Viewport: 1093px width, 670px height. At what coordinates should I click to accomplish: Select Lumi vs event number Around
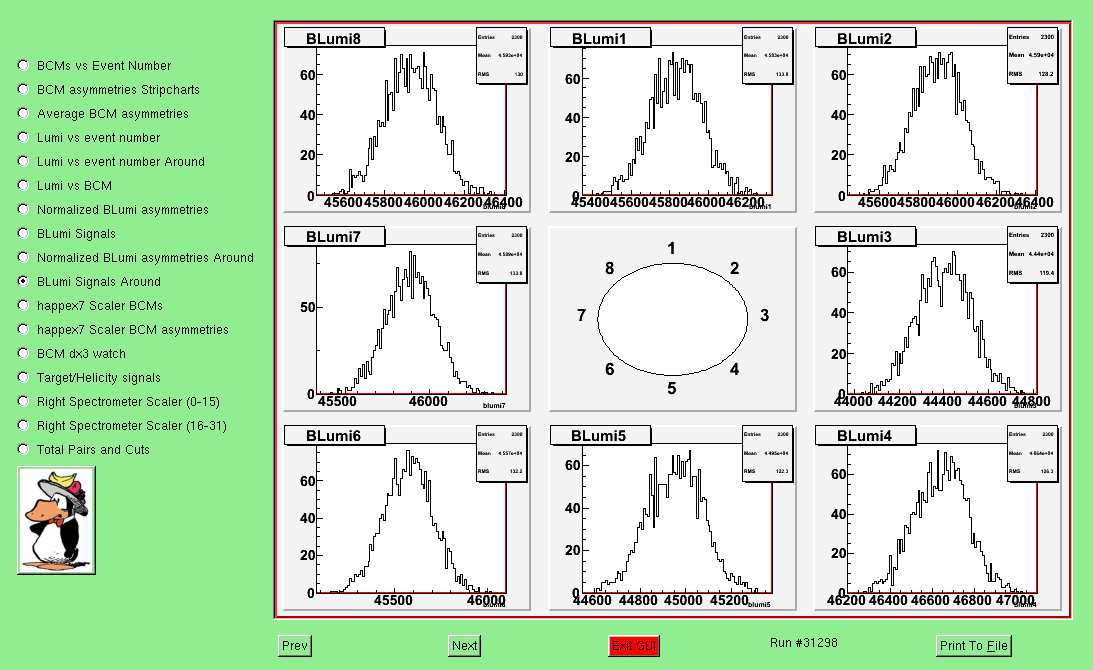pos(23,161)
